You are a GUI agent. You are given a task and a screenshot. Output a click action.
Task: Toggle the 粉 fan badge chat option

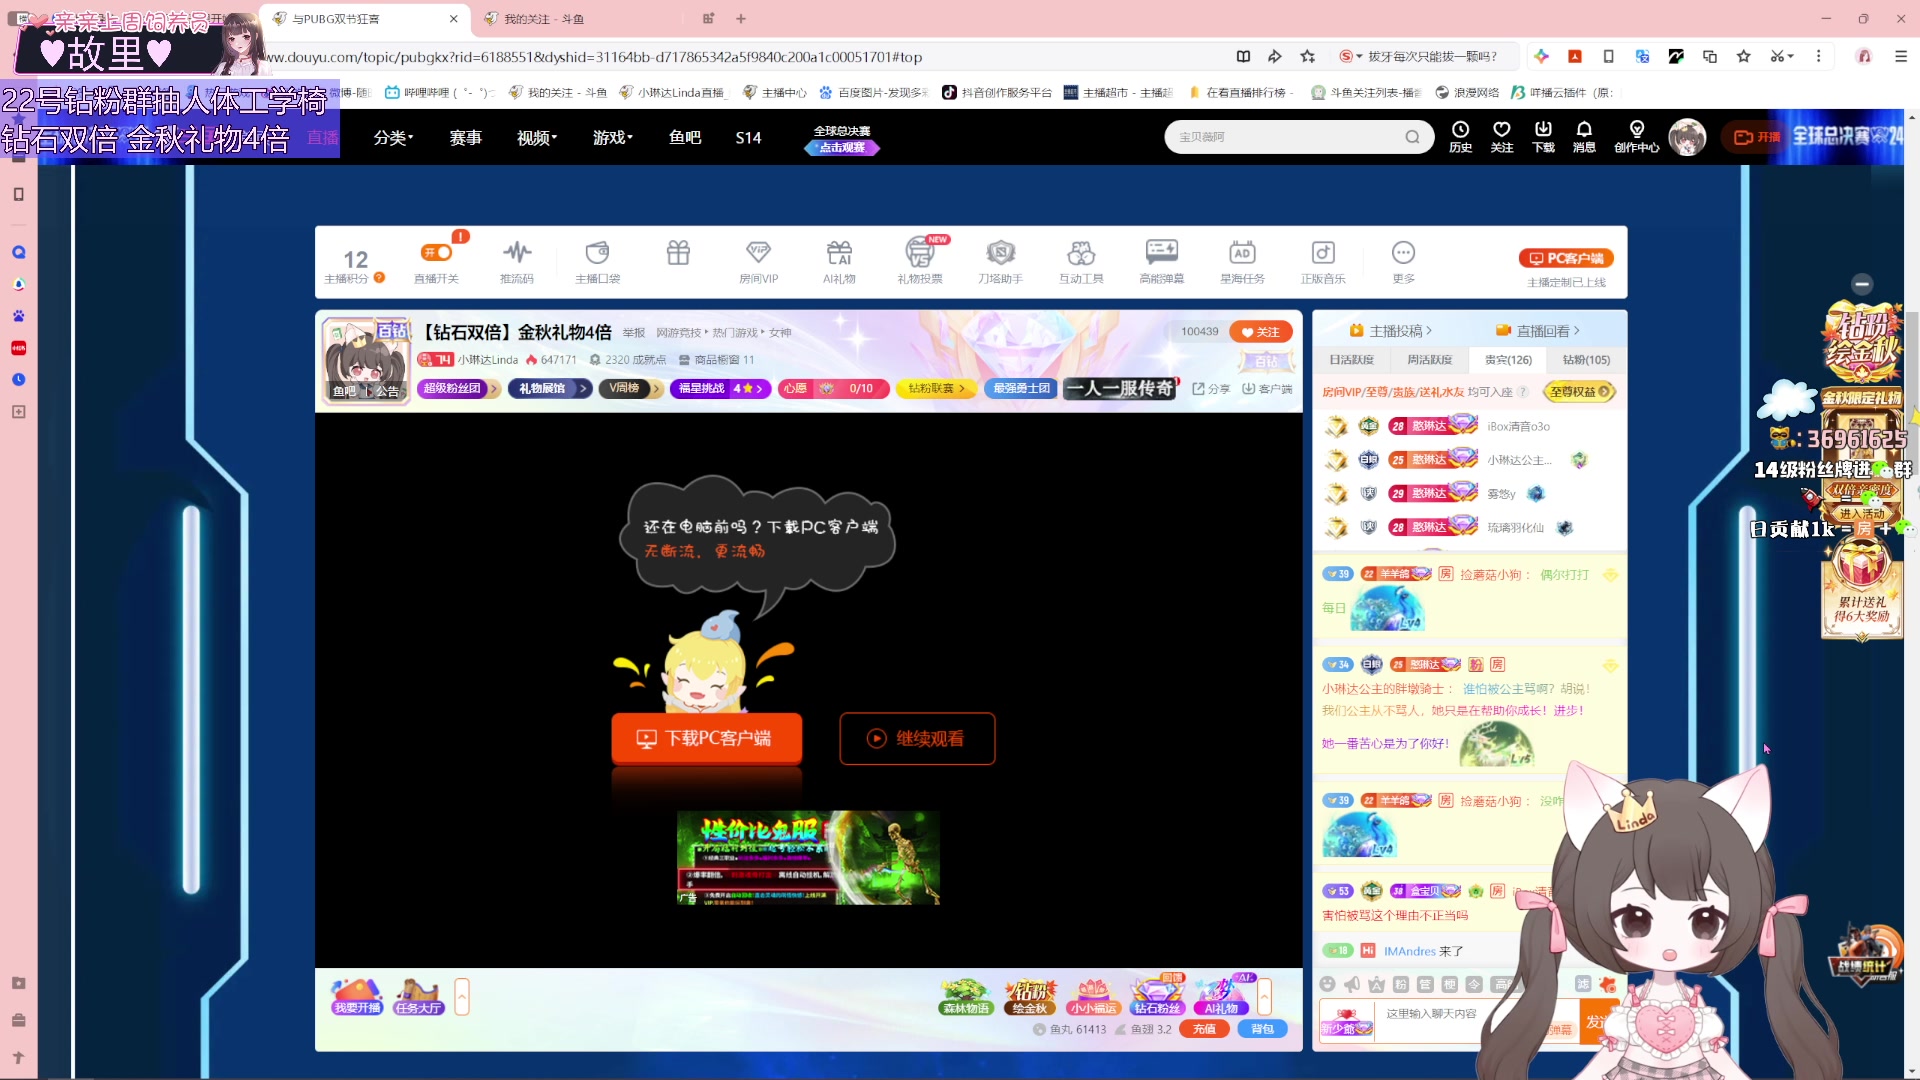point(1401,984)
